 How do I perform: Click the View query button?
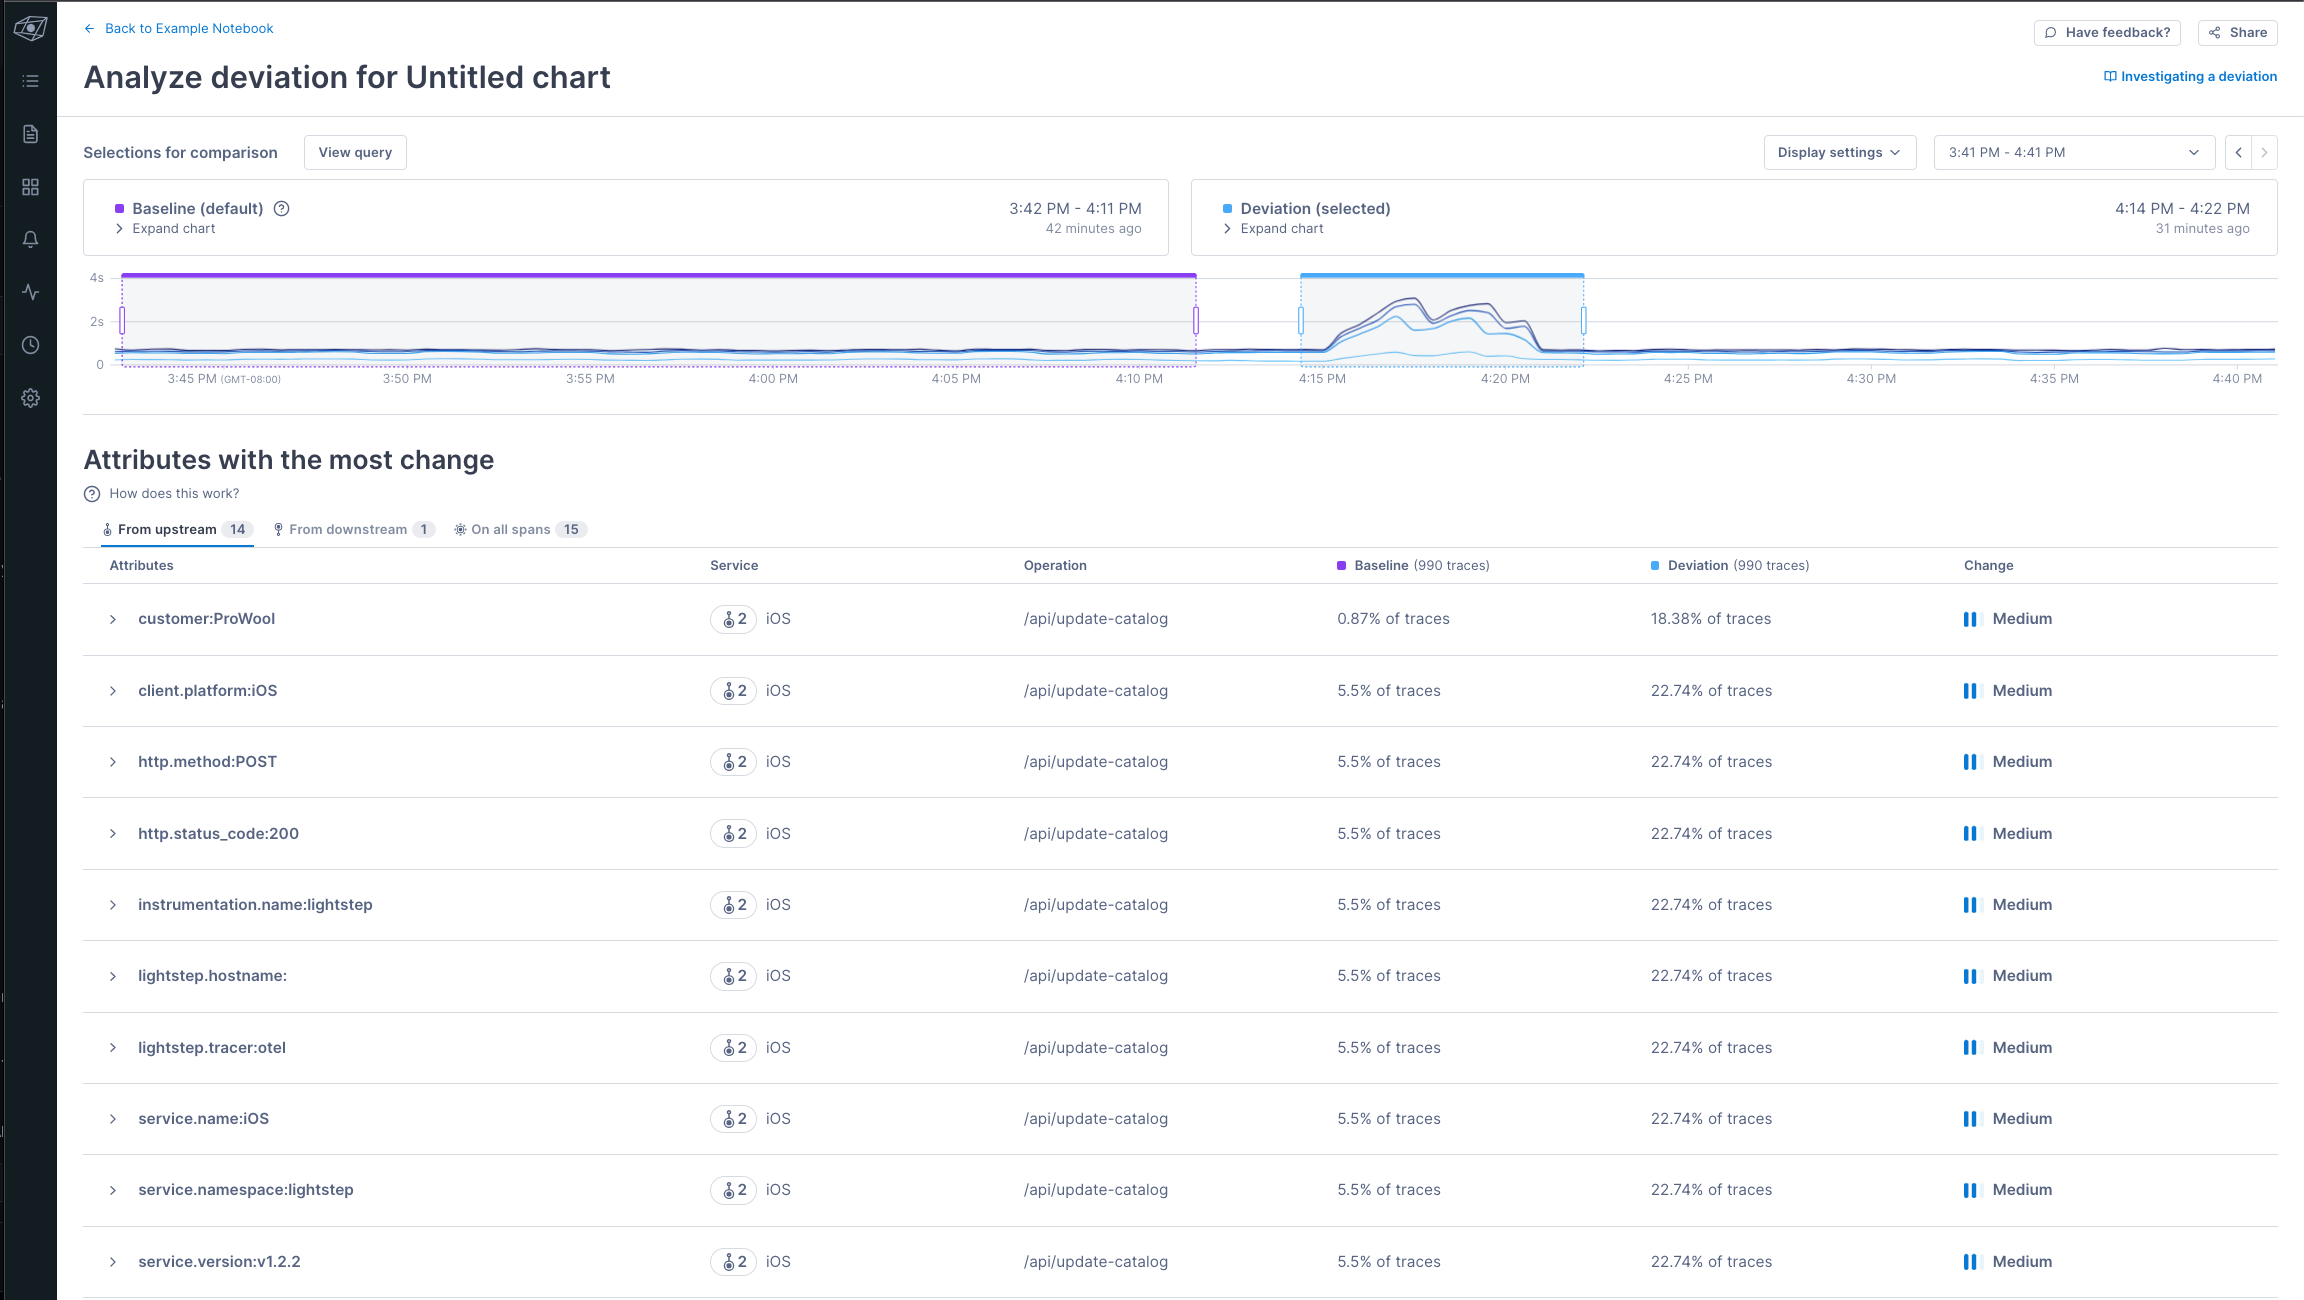point(355,153)
